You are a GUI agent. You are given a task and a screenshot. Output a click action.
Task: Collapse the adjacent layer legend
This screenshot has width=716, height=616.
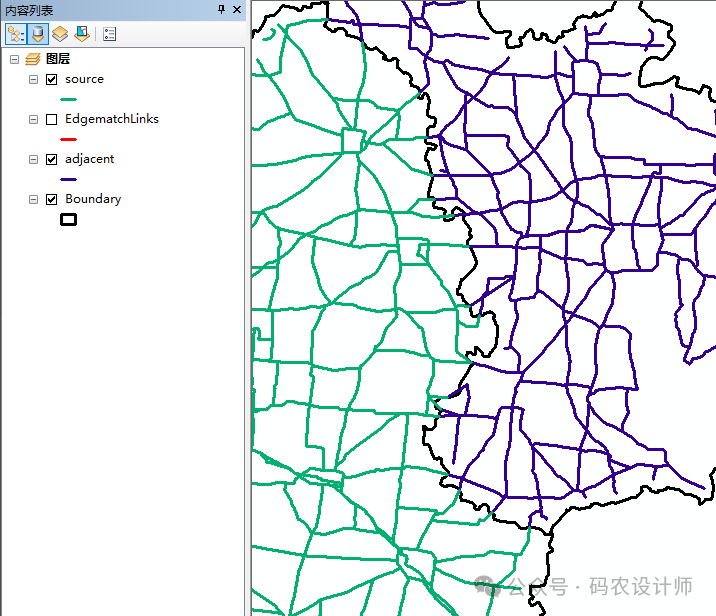pos(33,159)
